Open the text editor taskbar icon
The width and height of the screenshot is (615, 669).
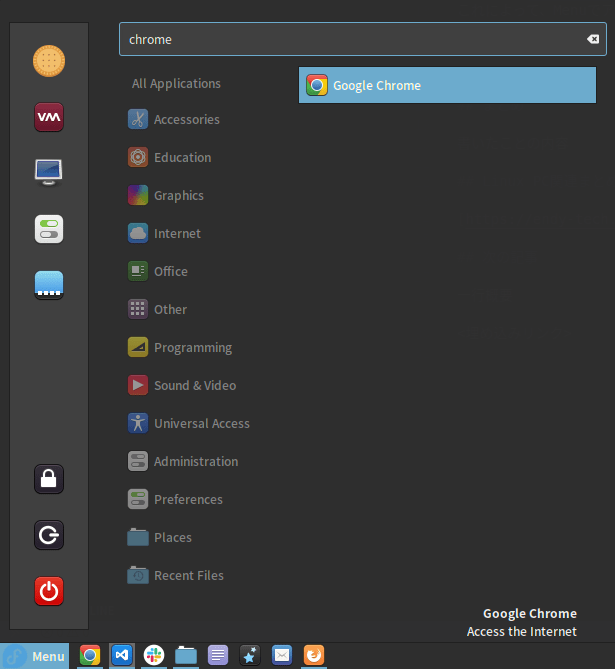coord(218,655)
